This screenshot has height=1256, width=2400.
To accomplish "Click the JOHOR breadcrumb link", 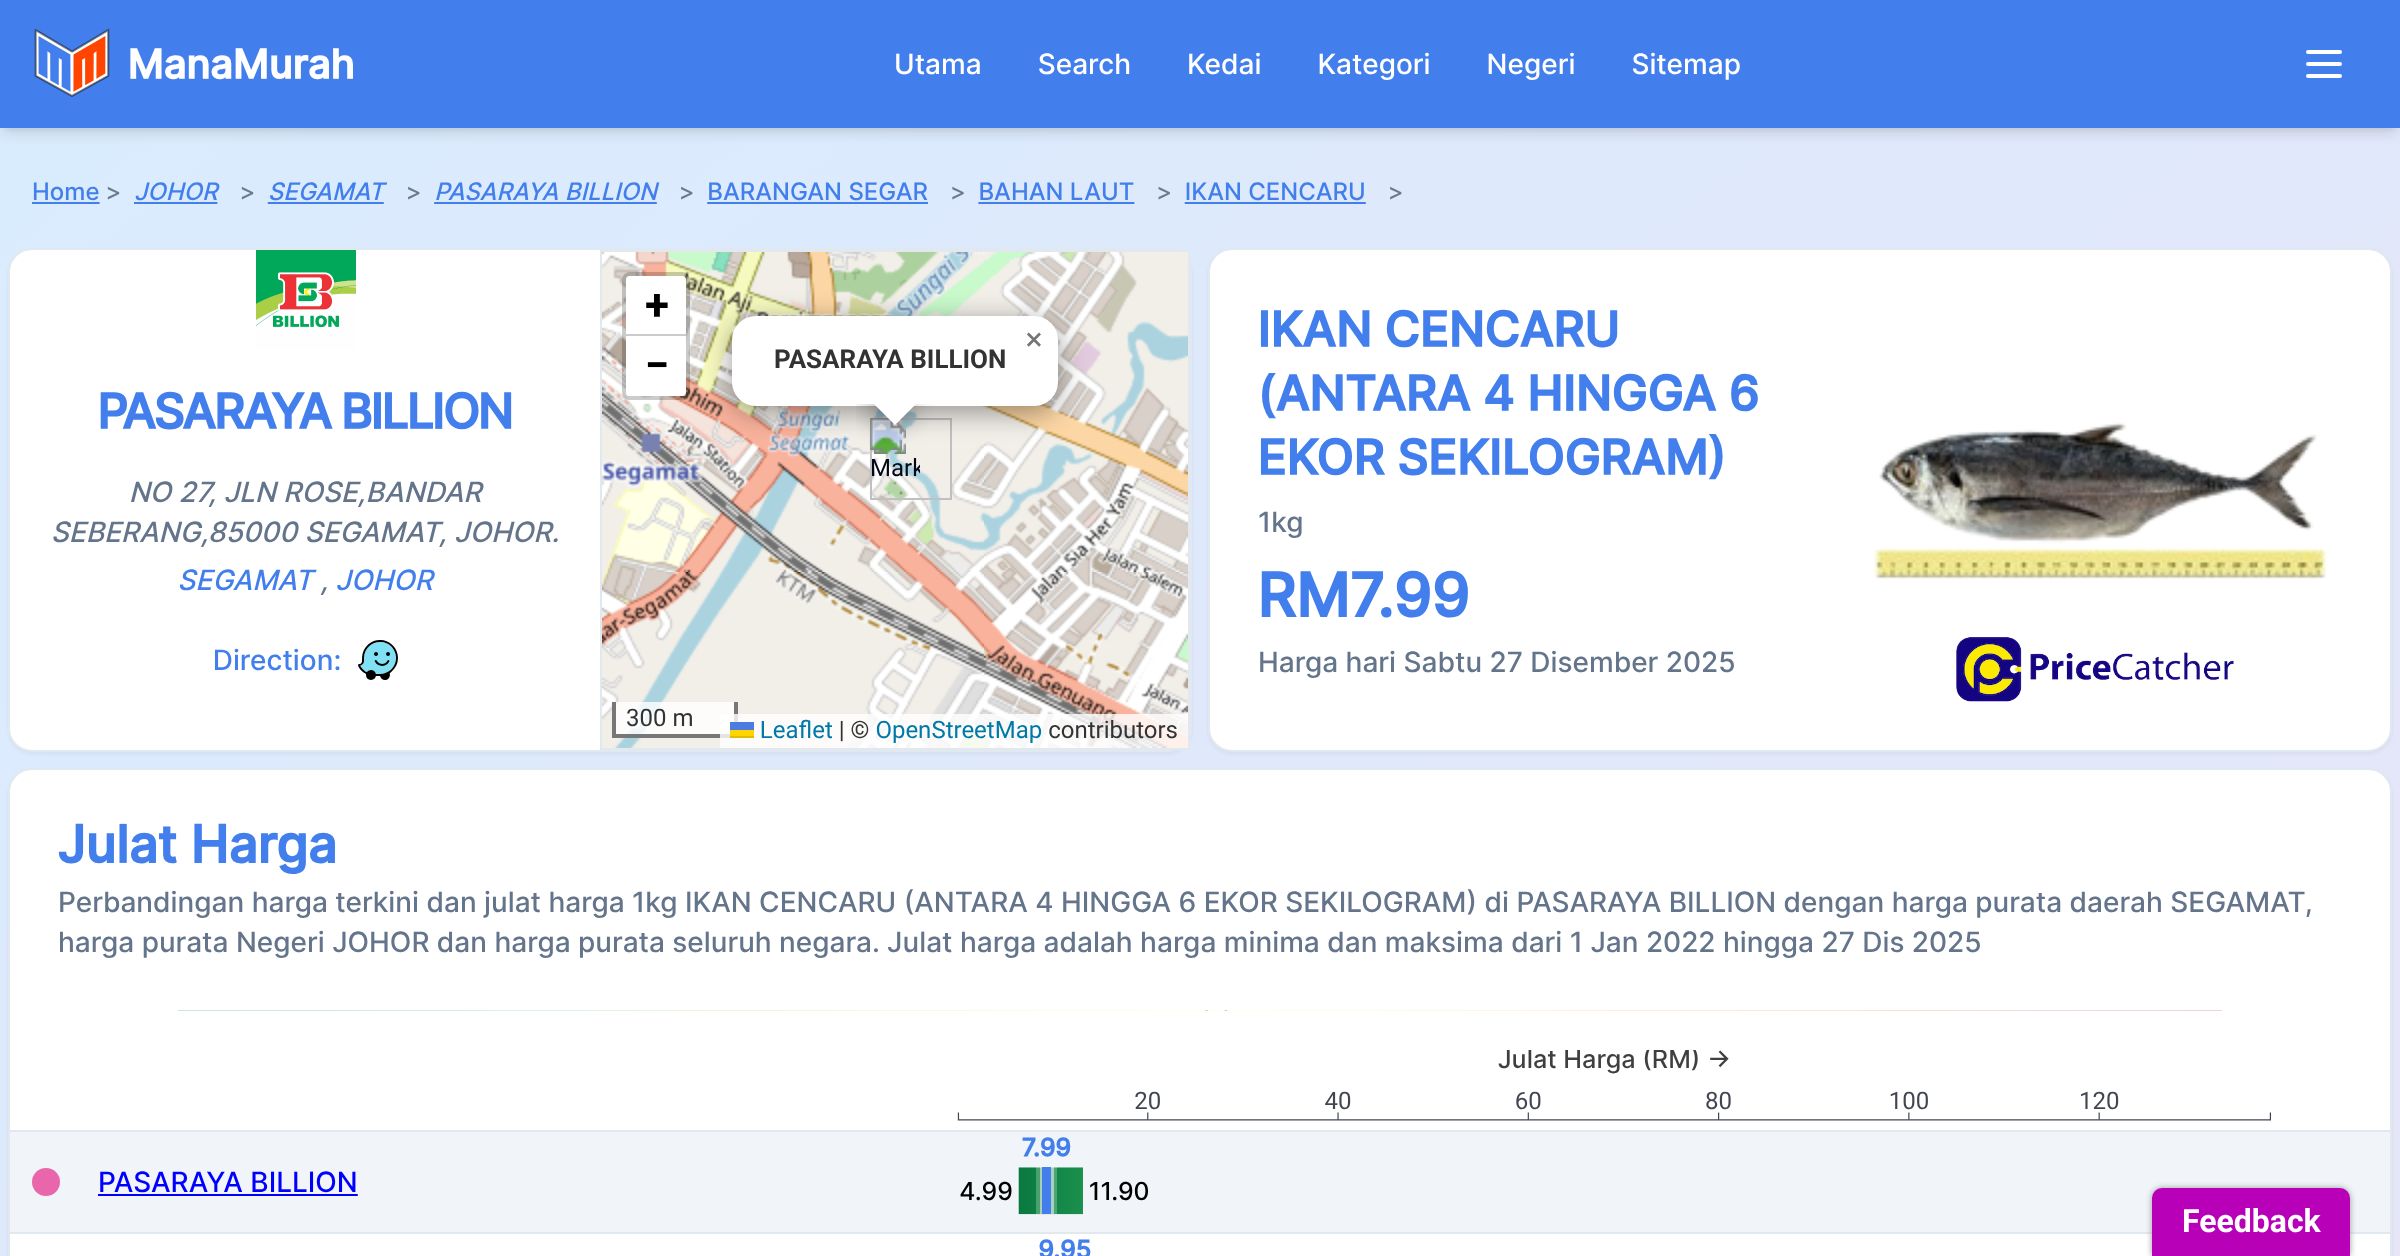I will [176, 191].
